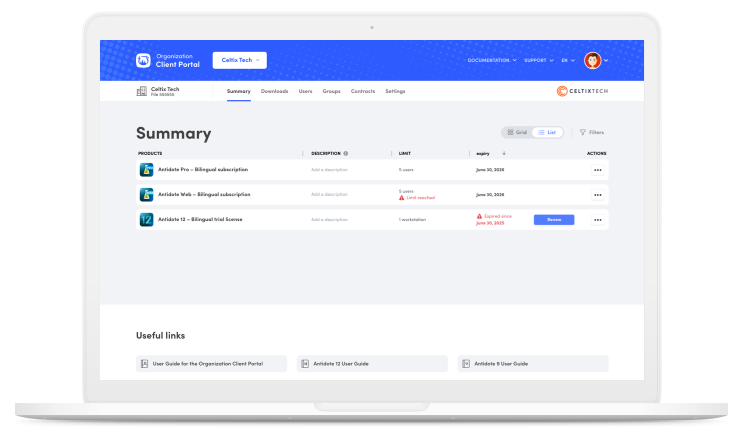750x438 pixels.
Task: Click the Antidote Pro product icon
Action: pos(145,169)
